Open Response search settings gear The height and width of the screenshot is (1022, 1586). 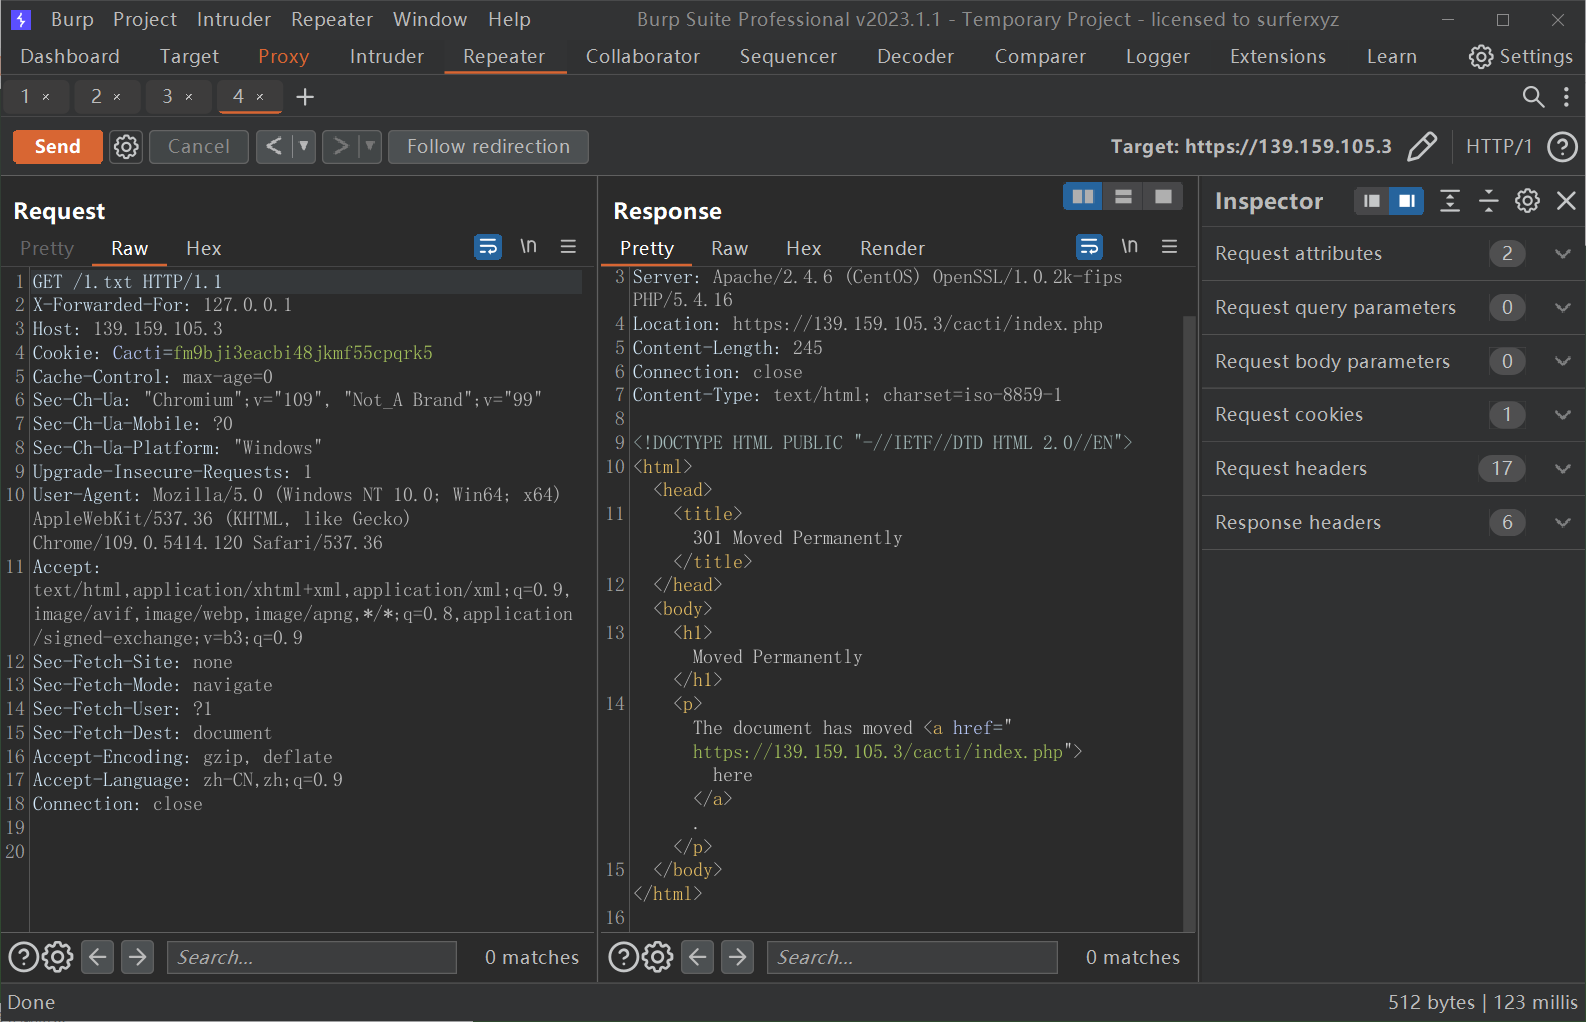657,957
